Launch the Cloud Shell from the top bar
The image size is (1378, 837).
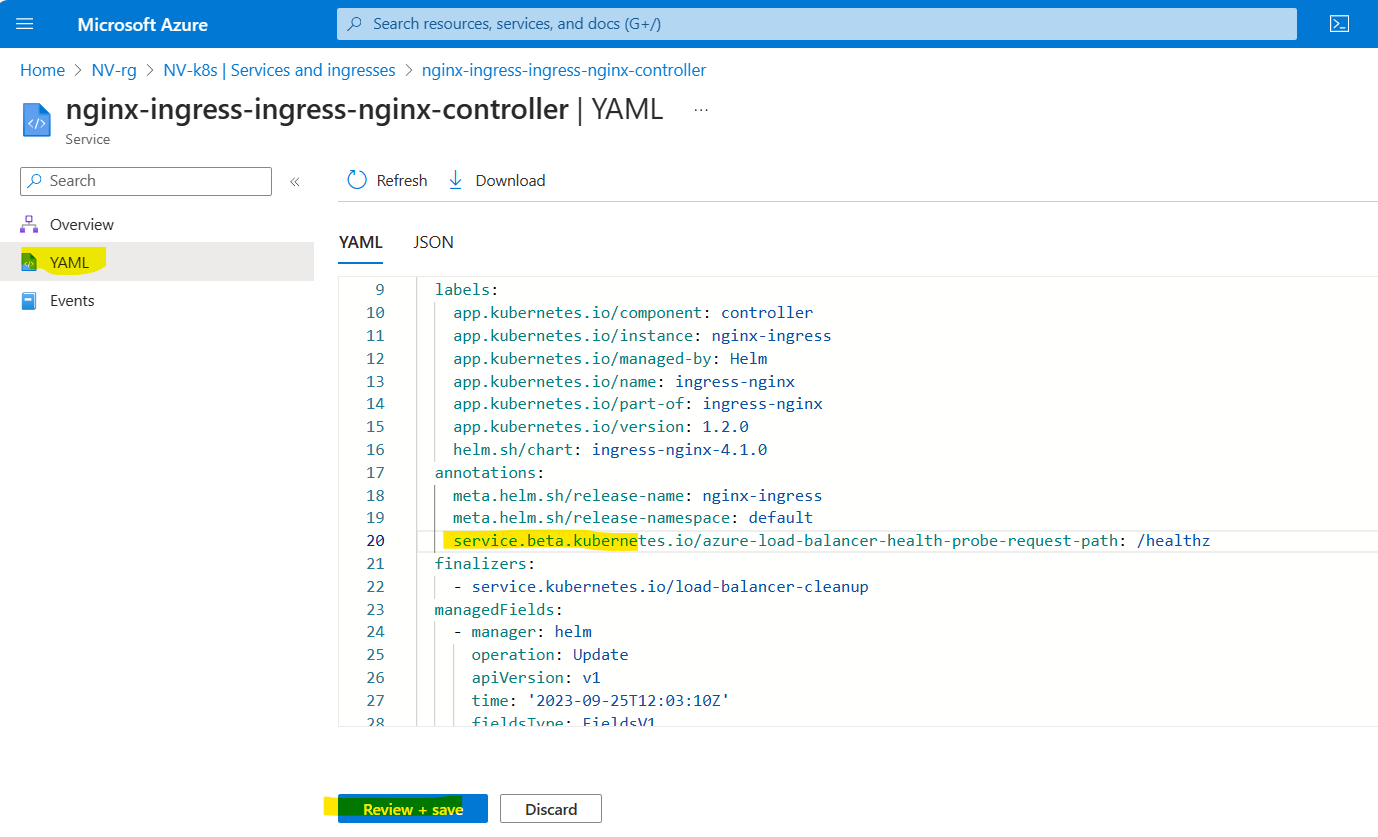coord(1339,23)
